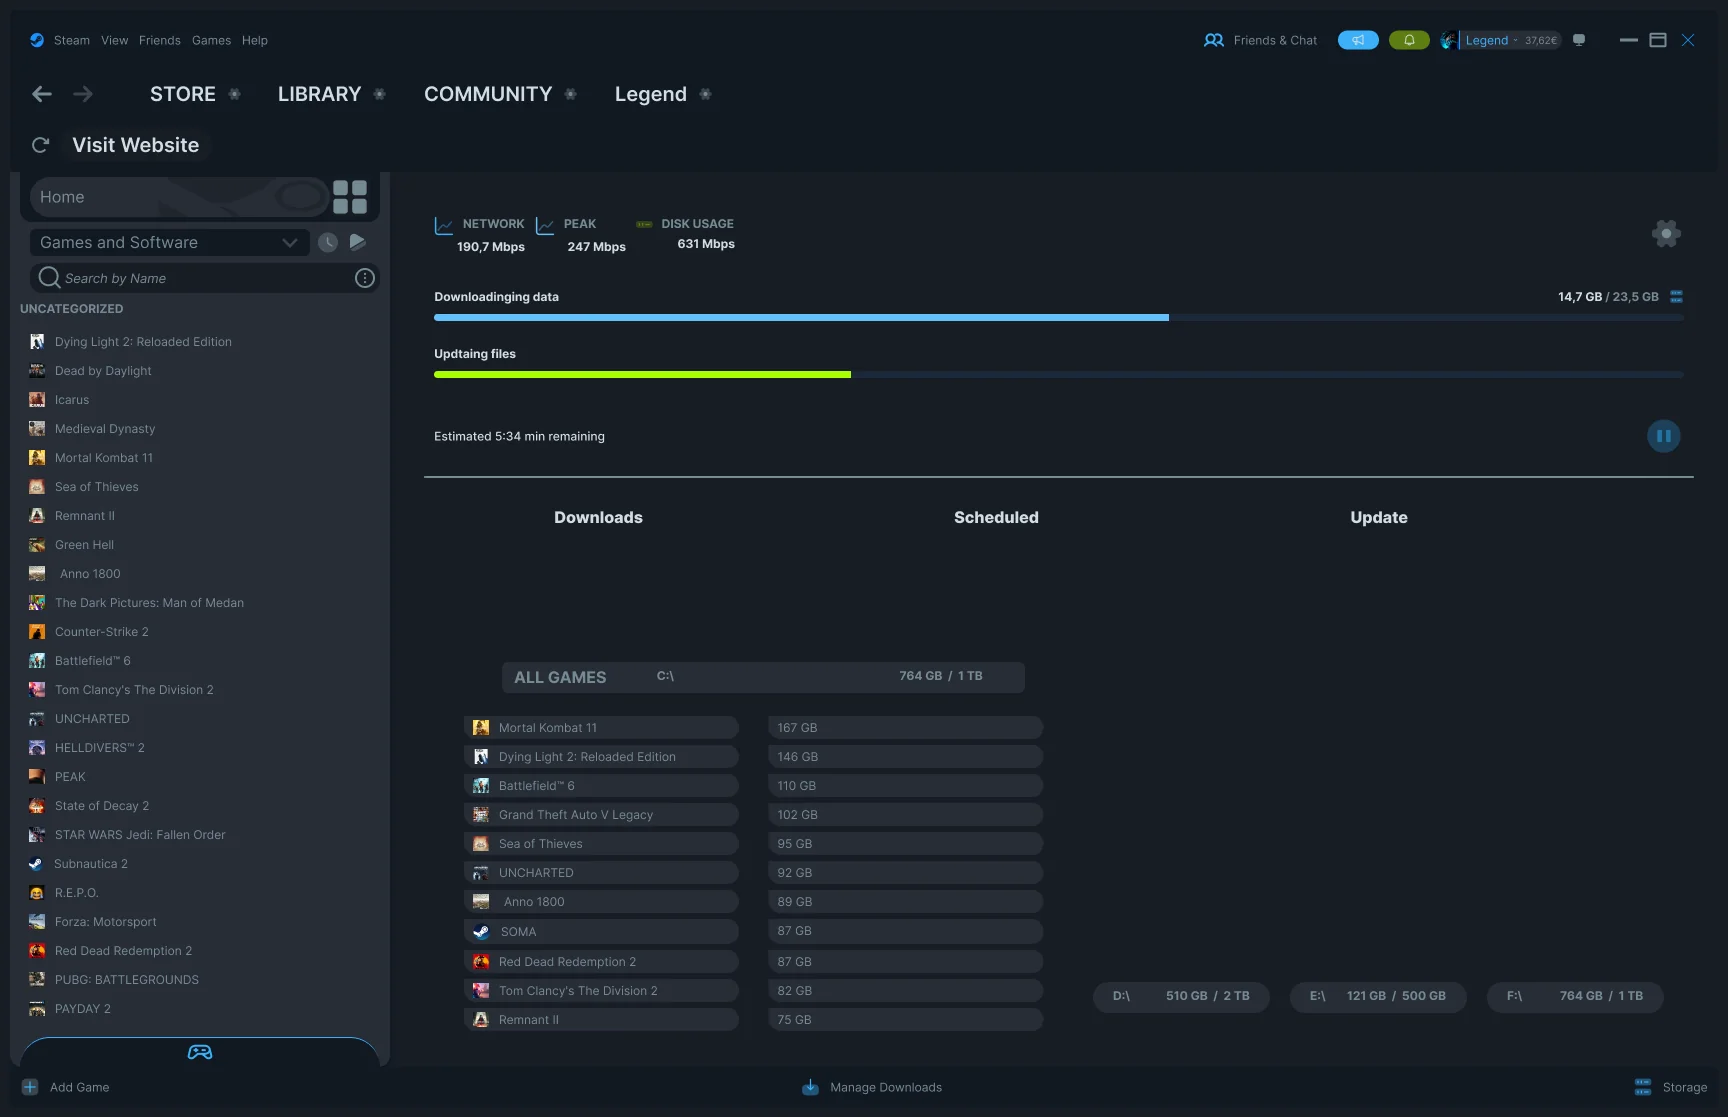Open the STORE dropdown indicator

[235, 94]
